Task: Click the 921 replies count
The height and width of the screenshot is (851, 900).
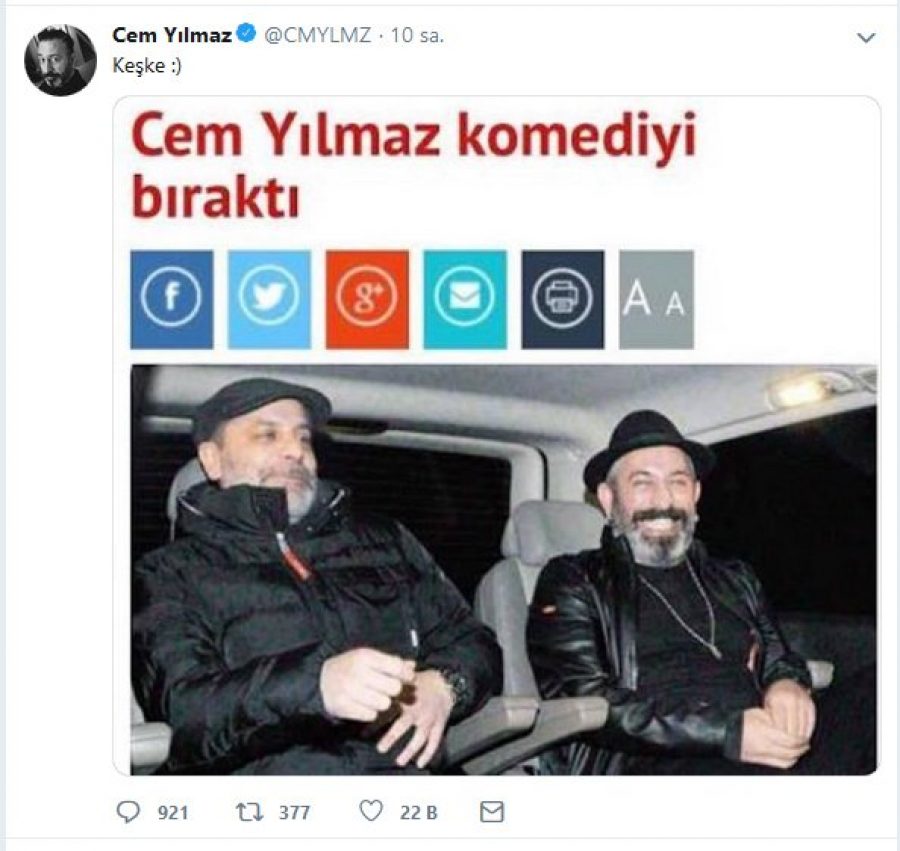Action: [x=173, y=813]
